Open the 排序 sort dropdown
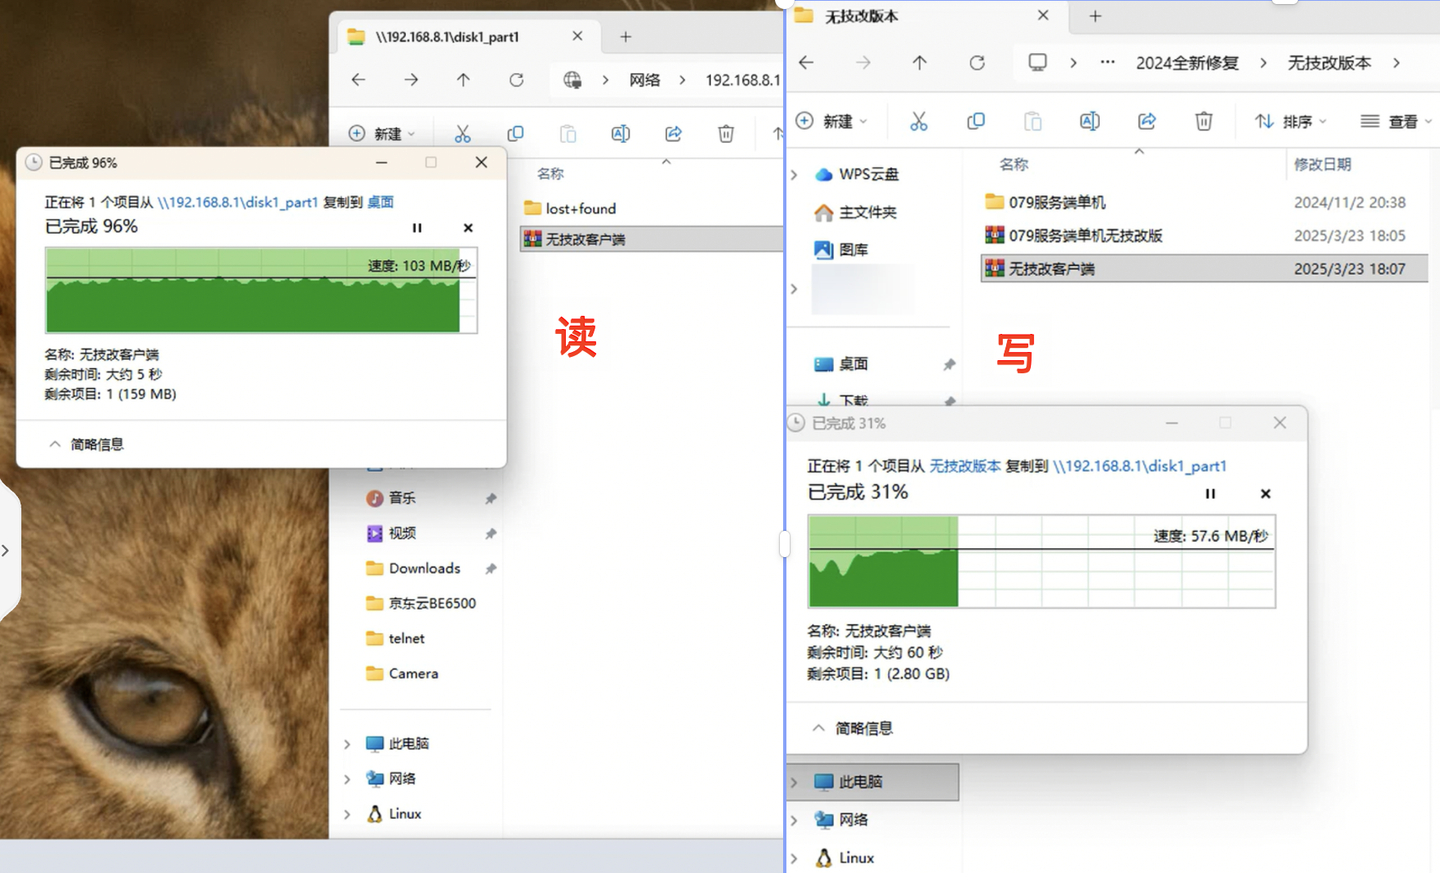The width and height of the screenshot is (1440, 873). (1291, 121)
